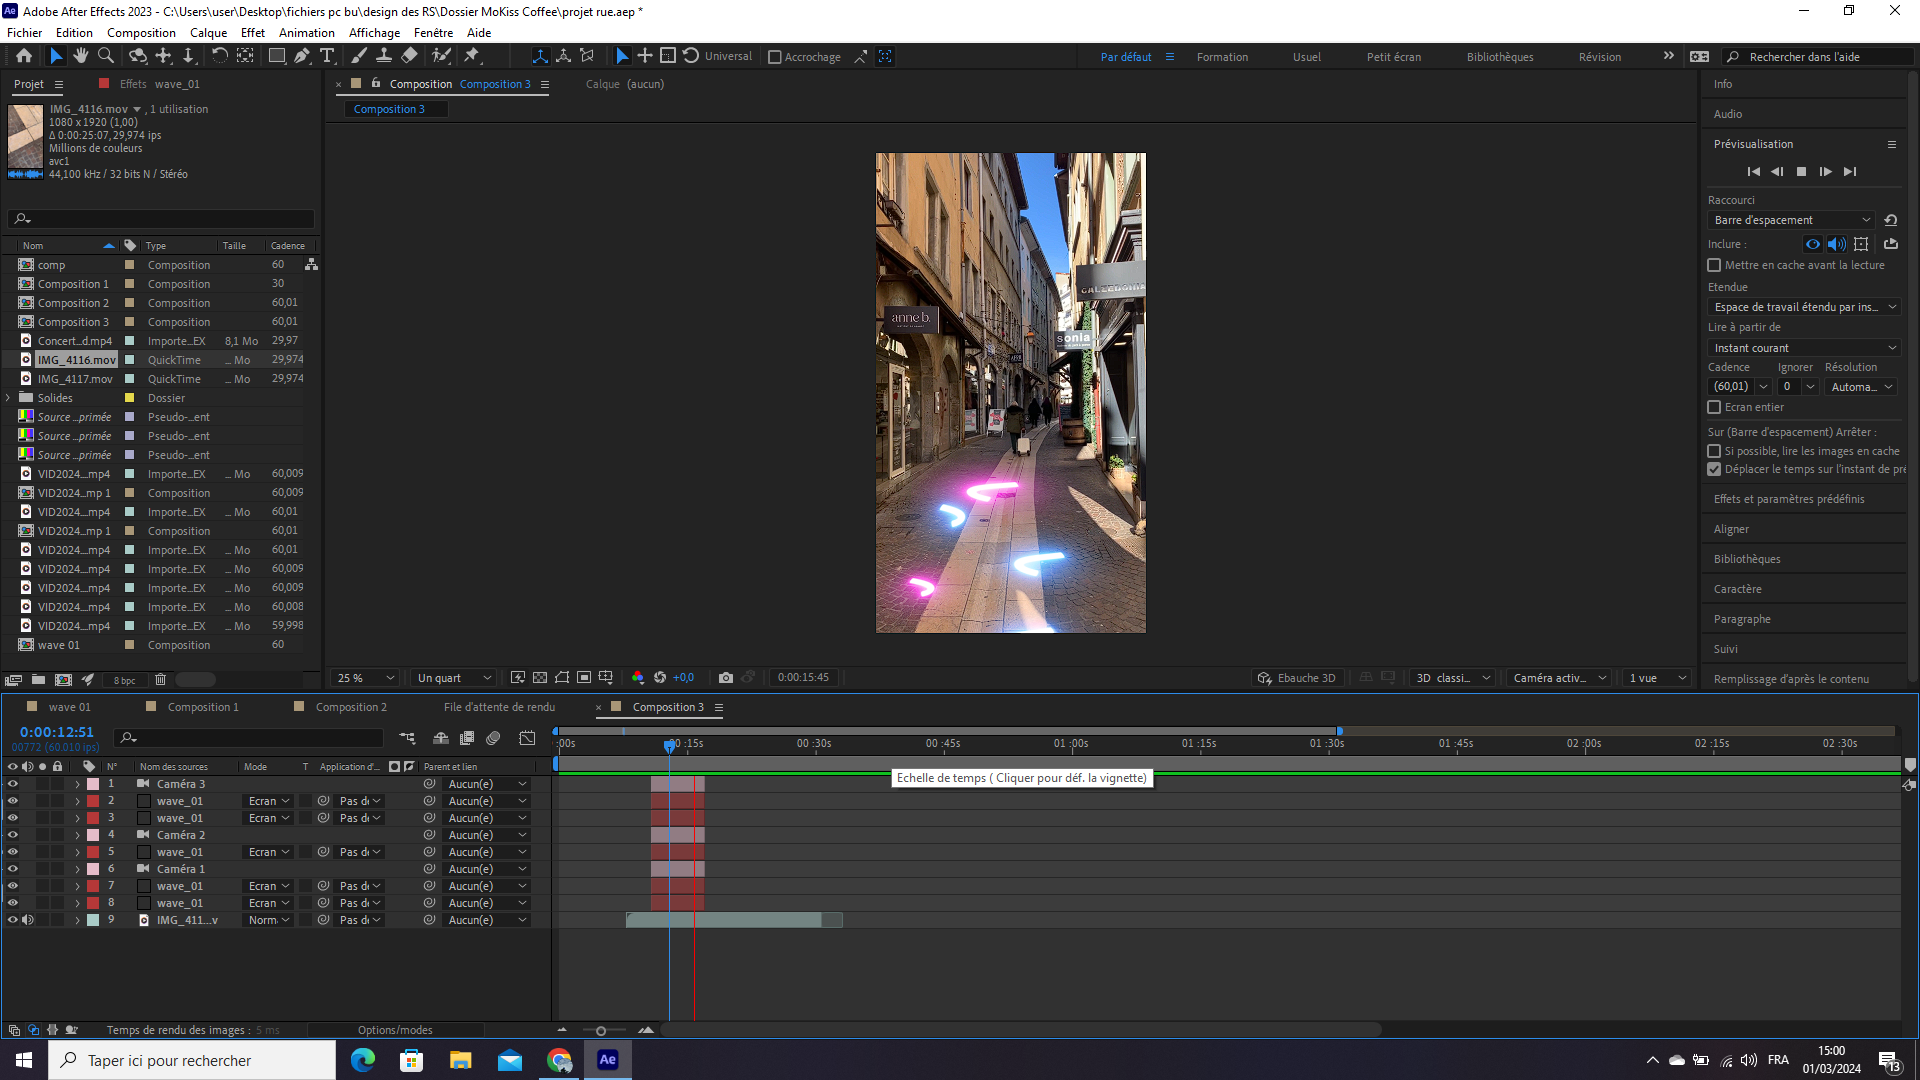Click the Home icon in toolbar

[x=24, y=56]
